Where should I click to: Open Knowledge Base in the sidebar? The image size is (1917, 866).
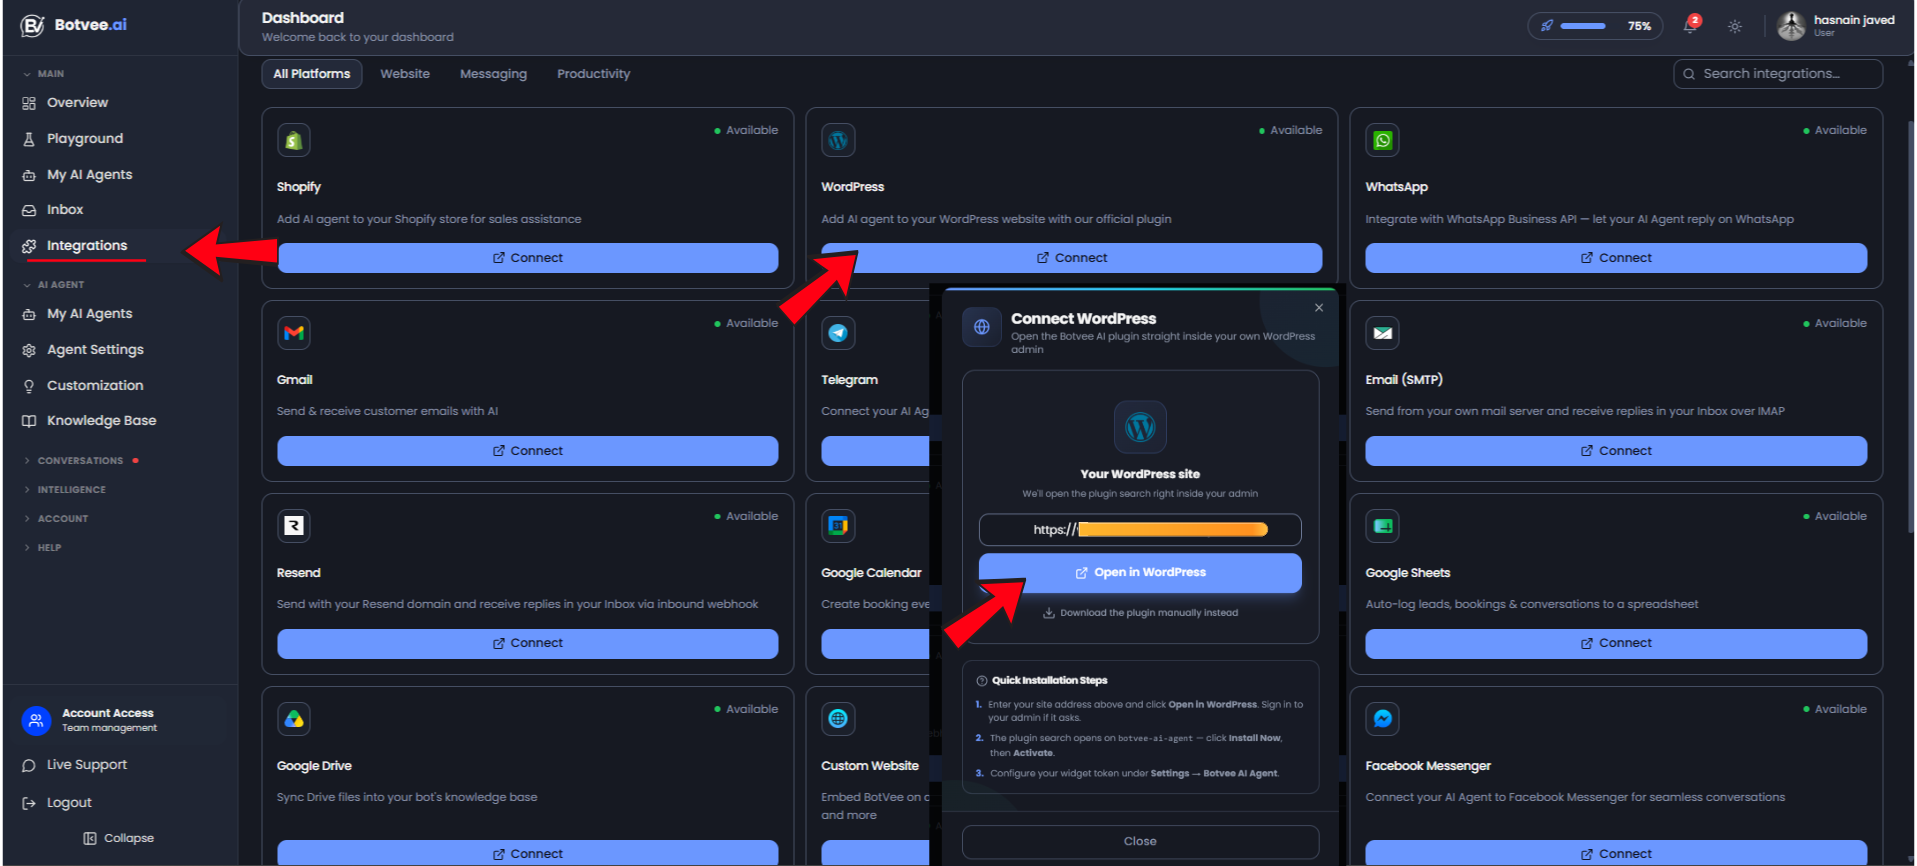click(x=101, y=421)
